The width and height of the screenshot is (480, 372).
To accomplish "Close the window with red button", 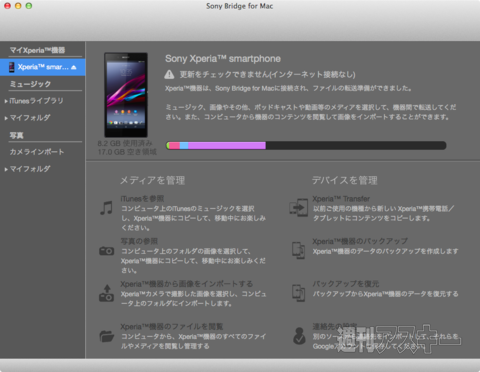I will point(7,6).
